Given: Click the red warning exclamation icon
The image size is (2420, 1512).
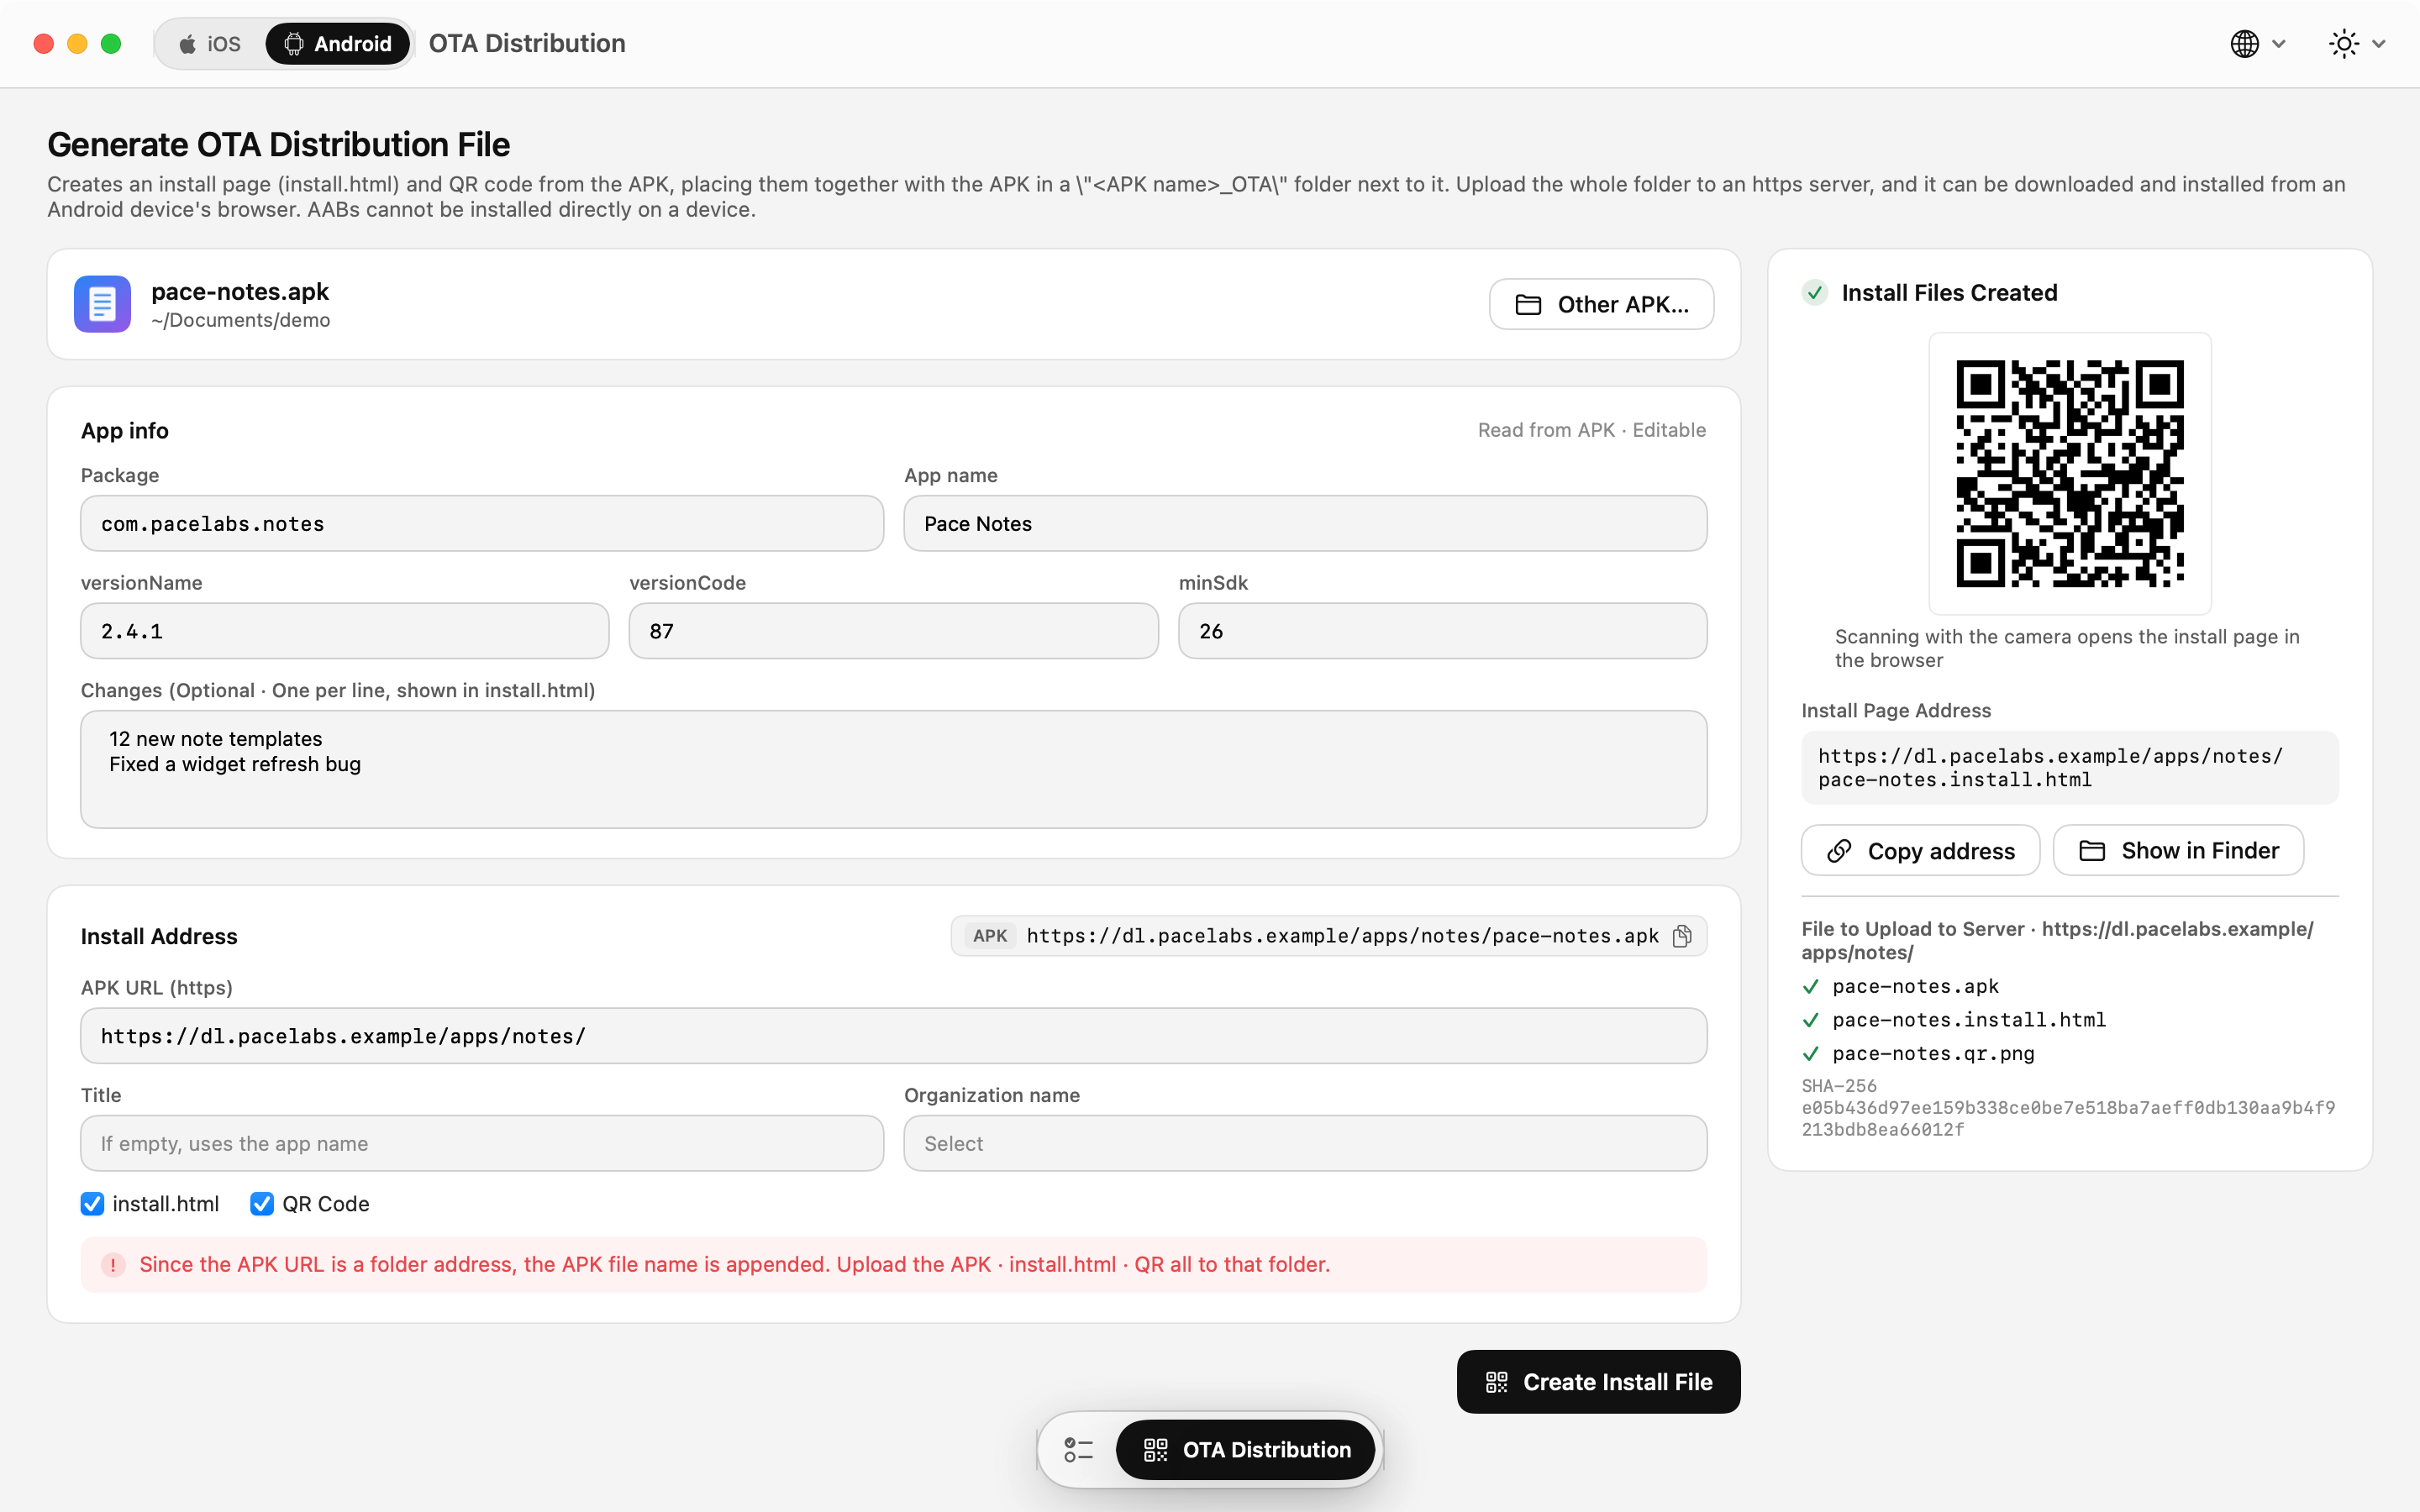Looking at the screenshot, I should coord(113,1265).
